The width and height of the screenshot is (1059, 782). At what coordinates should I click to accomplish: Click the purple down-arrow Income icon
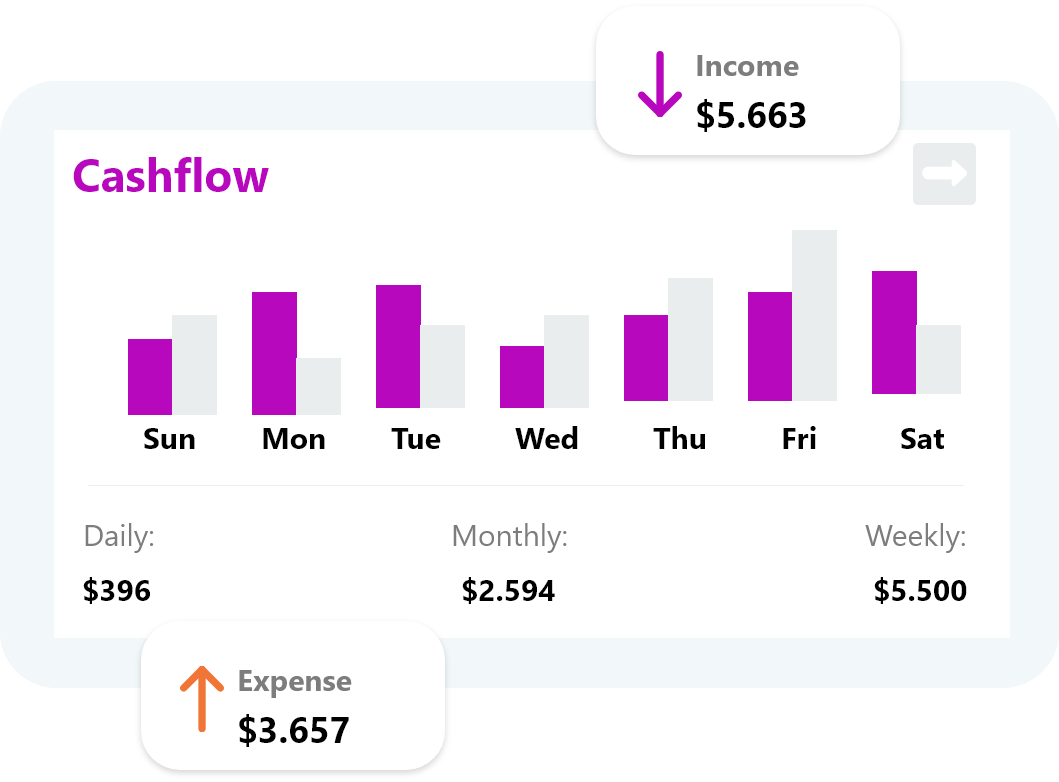pyautogui.click(x=659, y=85)
